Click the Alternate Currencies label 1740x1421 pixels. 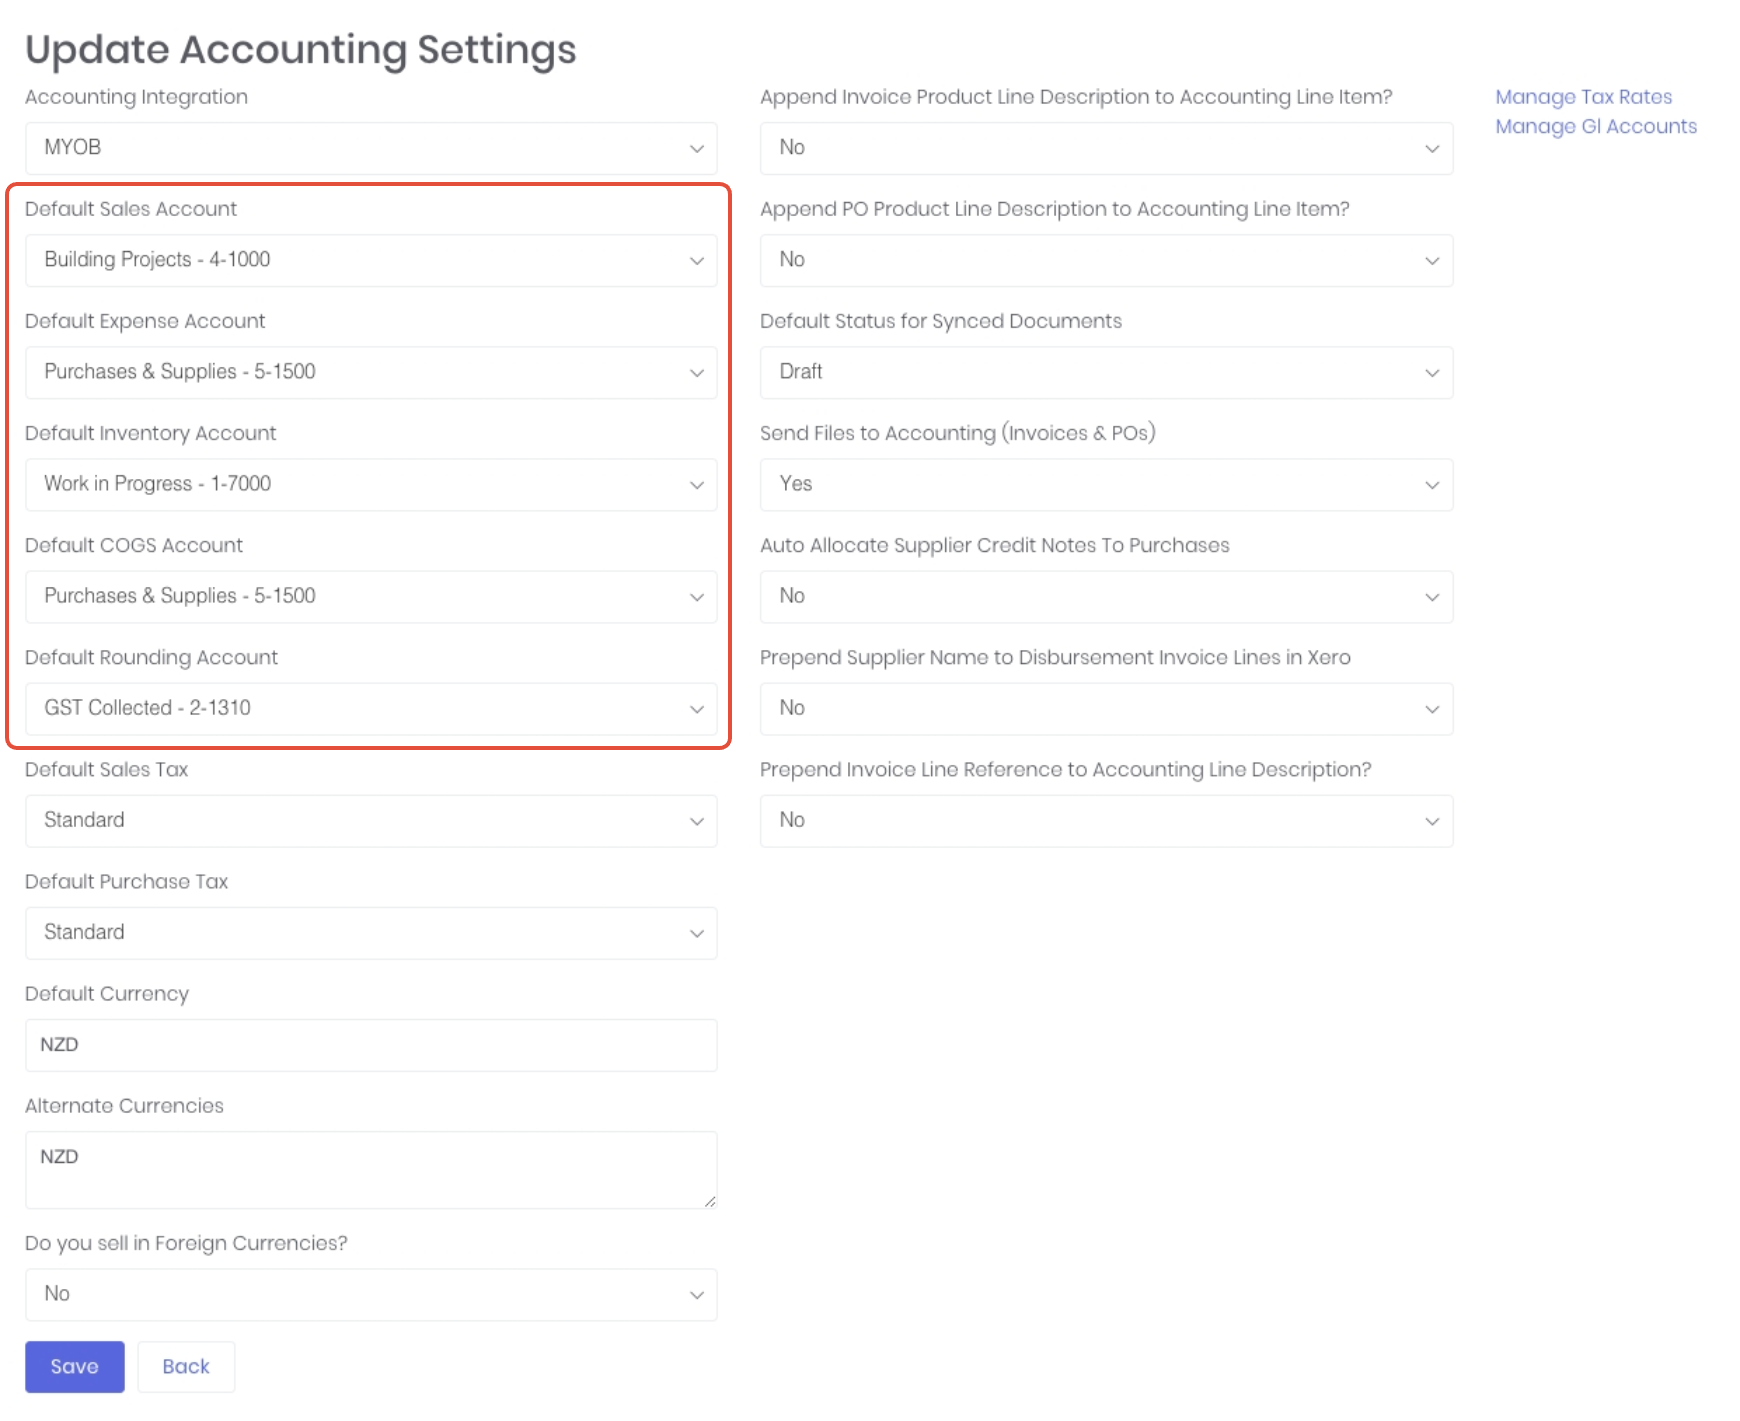(x=124, y=1106)
